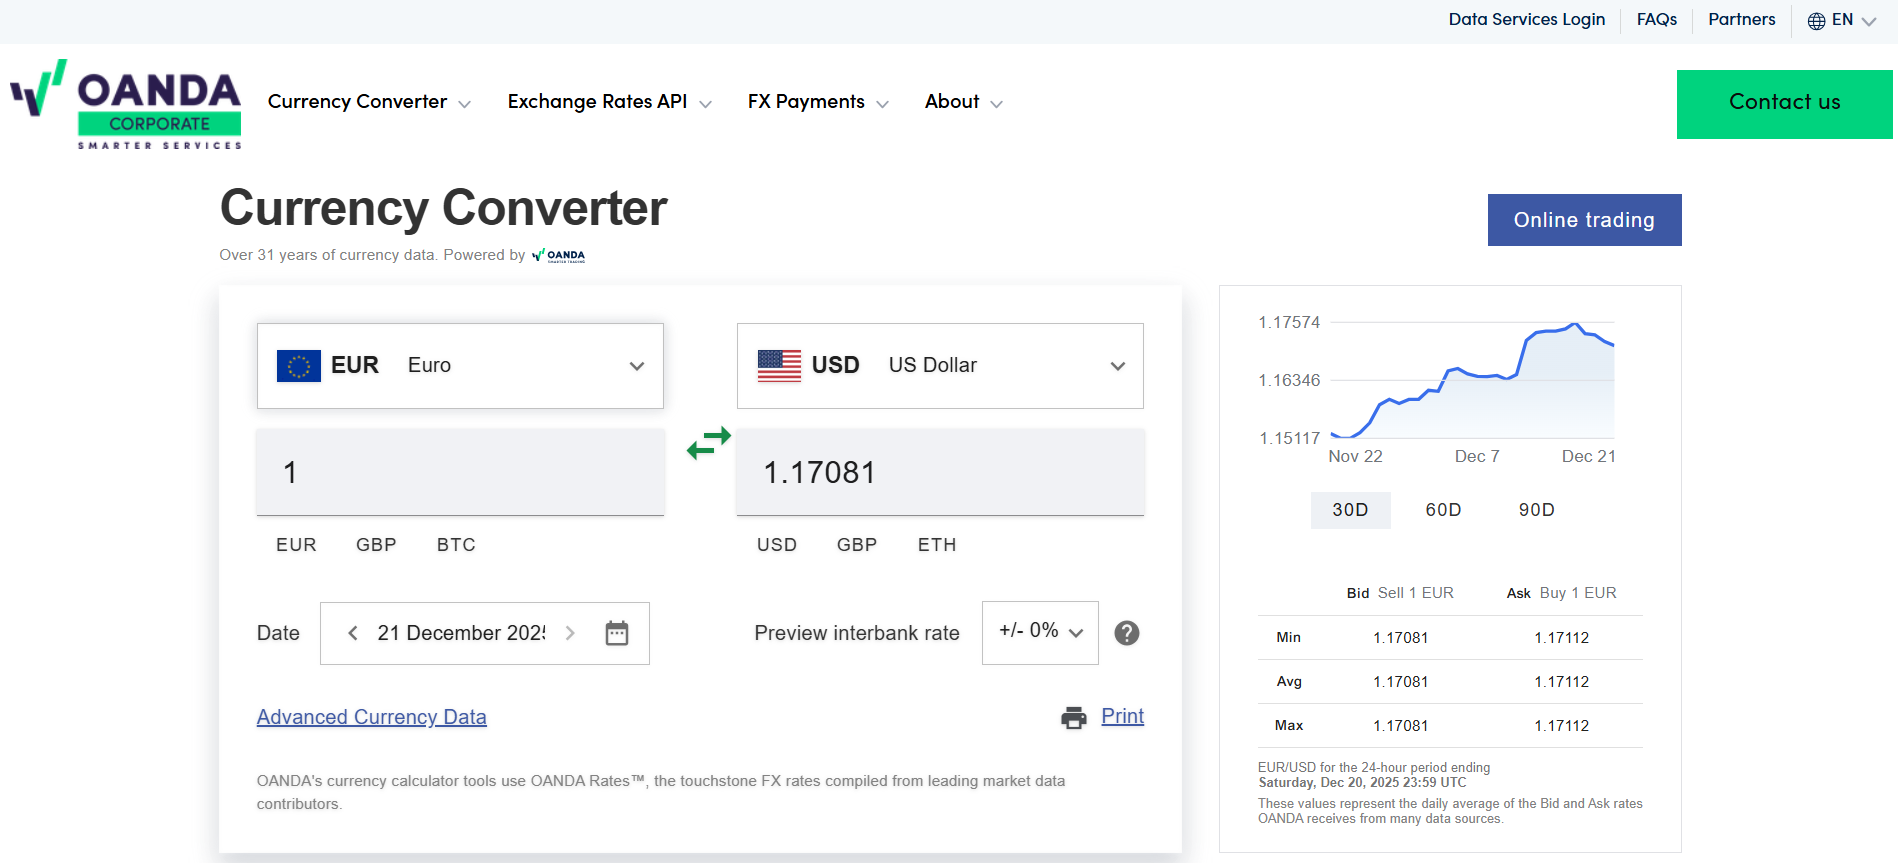Expand the FX Payments menu
This screenshot has height=863, width=1898.
tap(818, 102)
